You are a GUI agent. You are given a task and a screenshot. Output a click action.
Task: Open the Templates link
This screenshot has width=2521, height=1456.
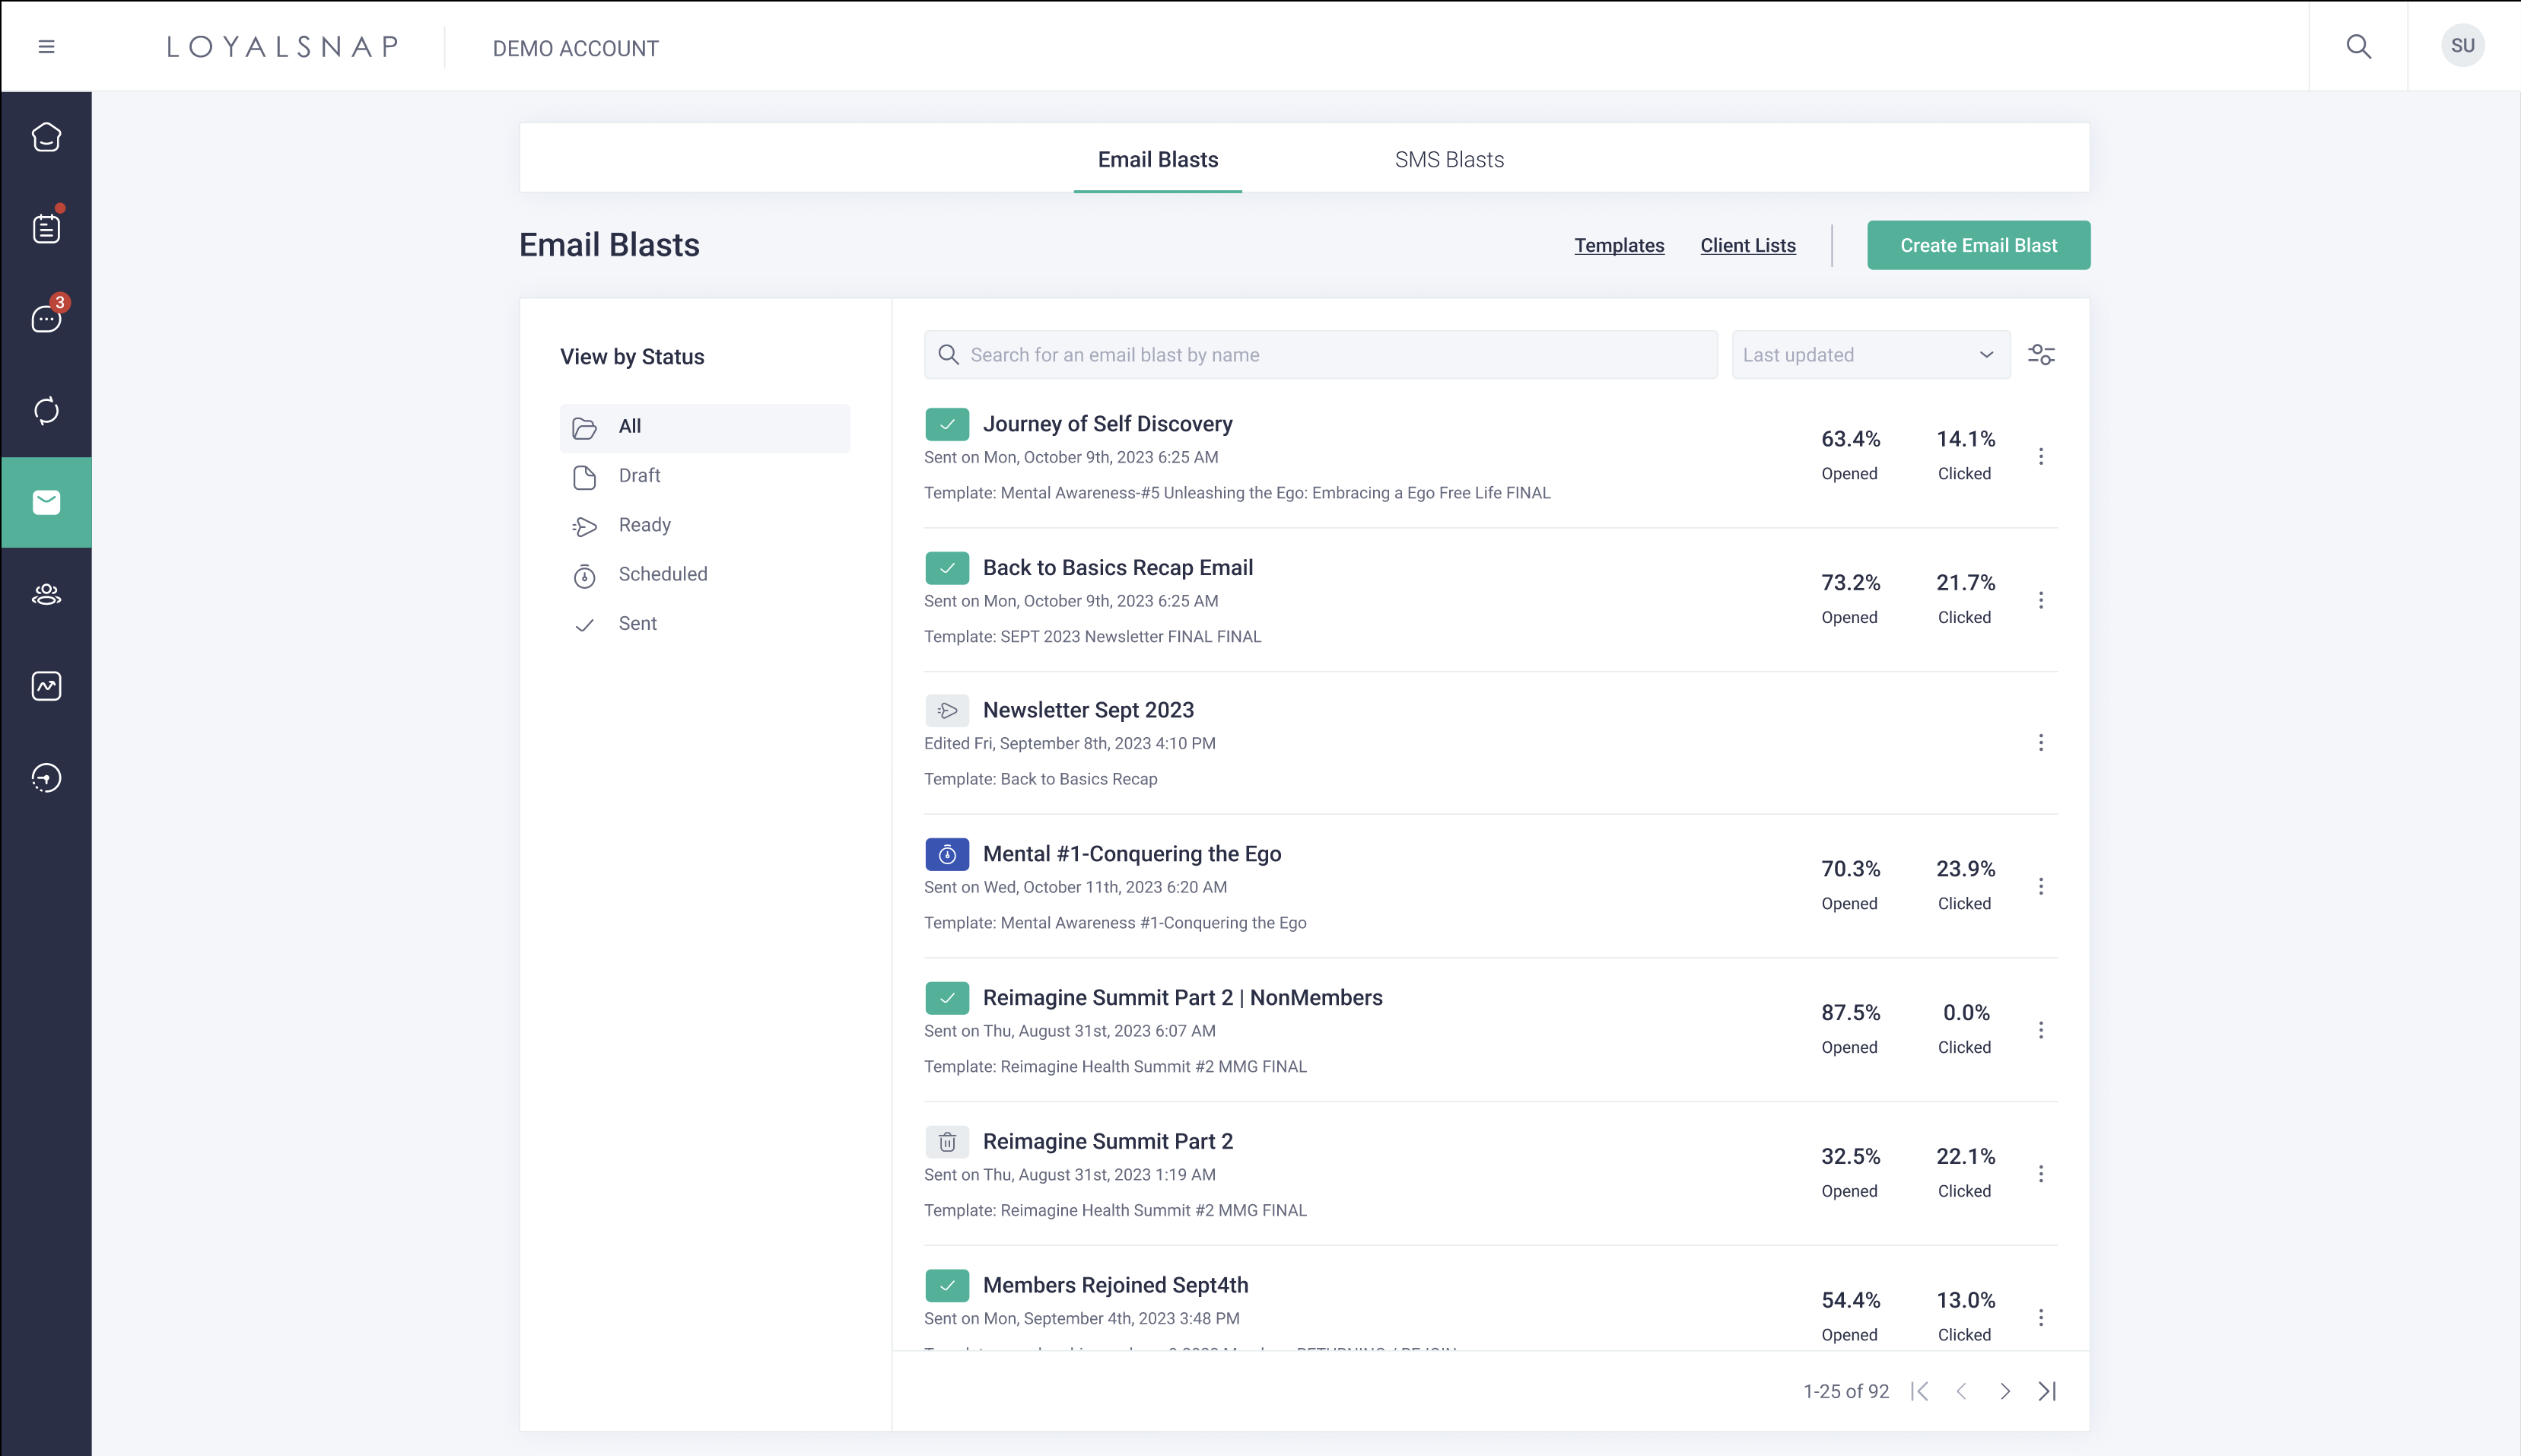(x=1619, y=245)
